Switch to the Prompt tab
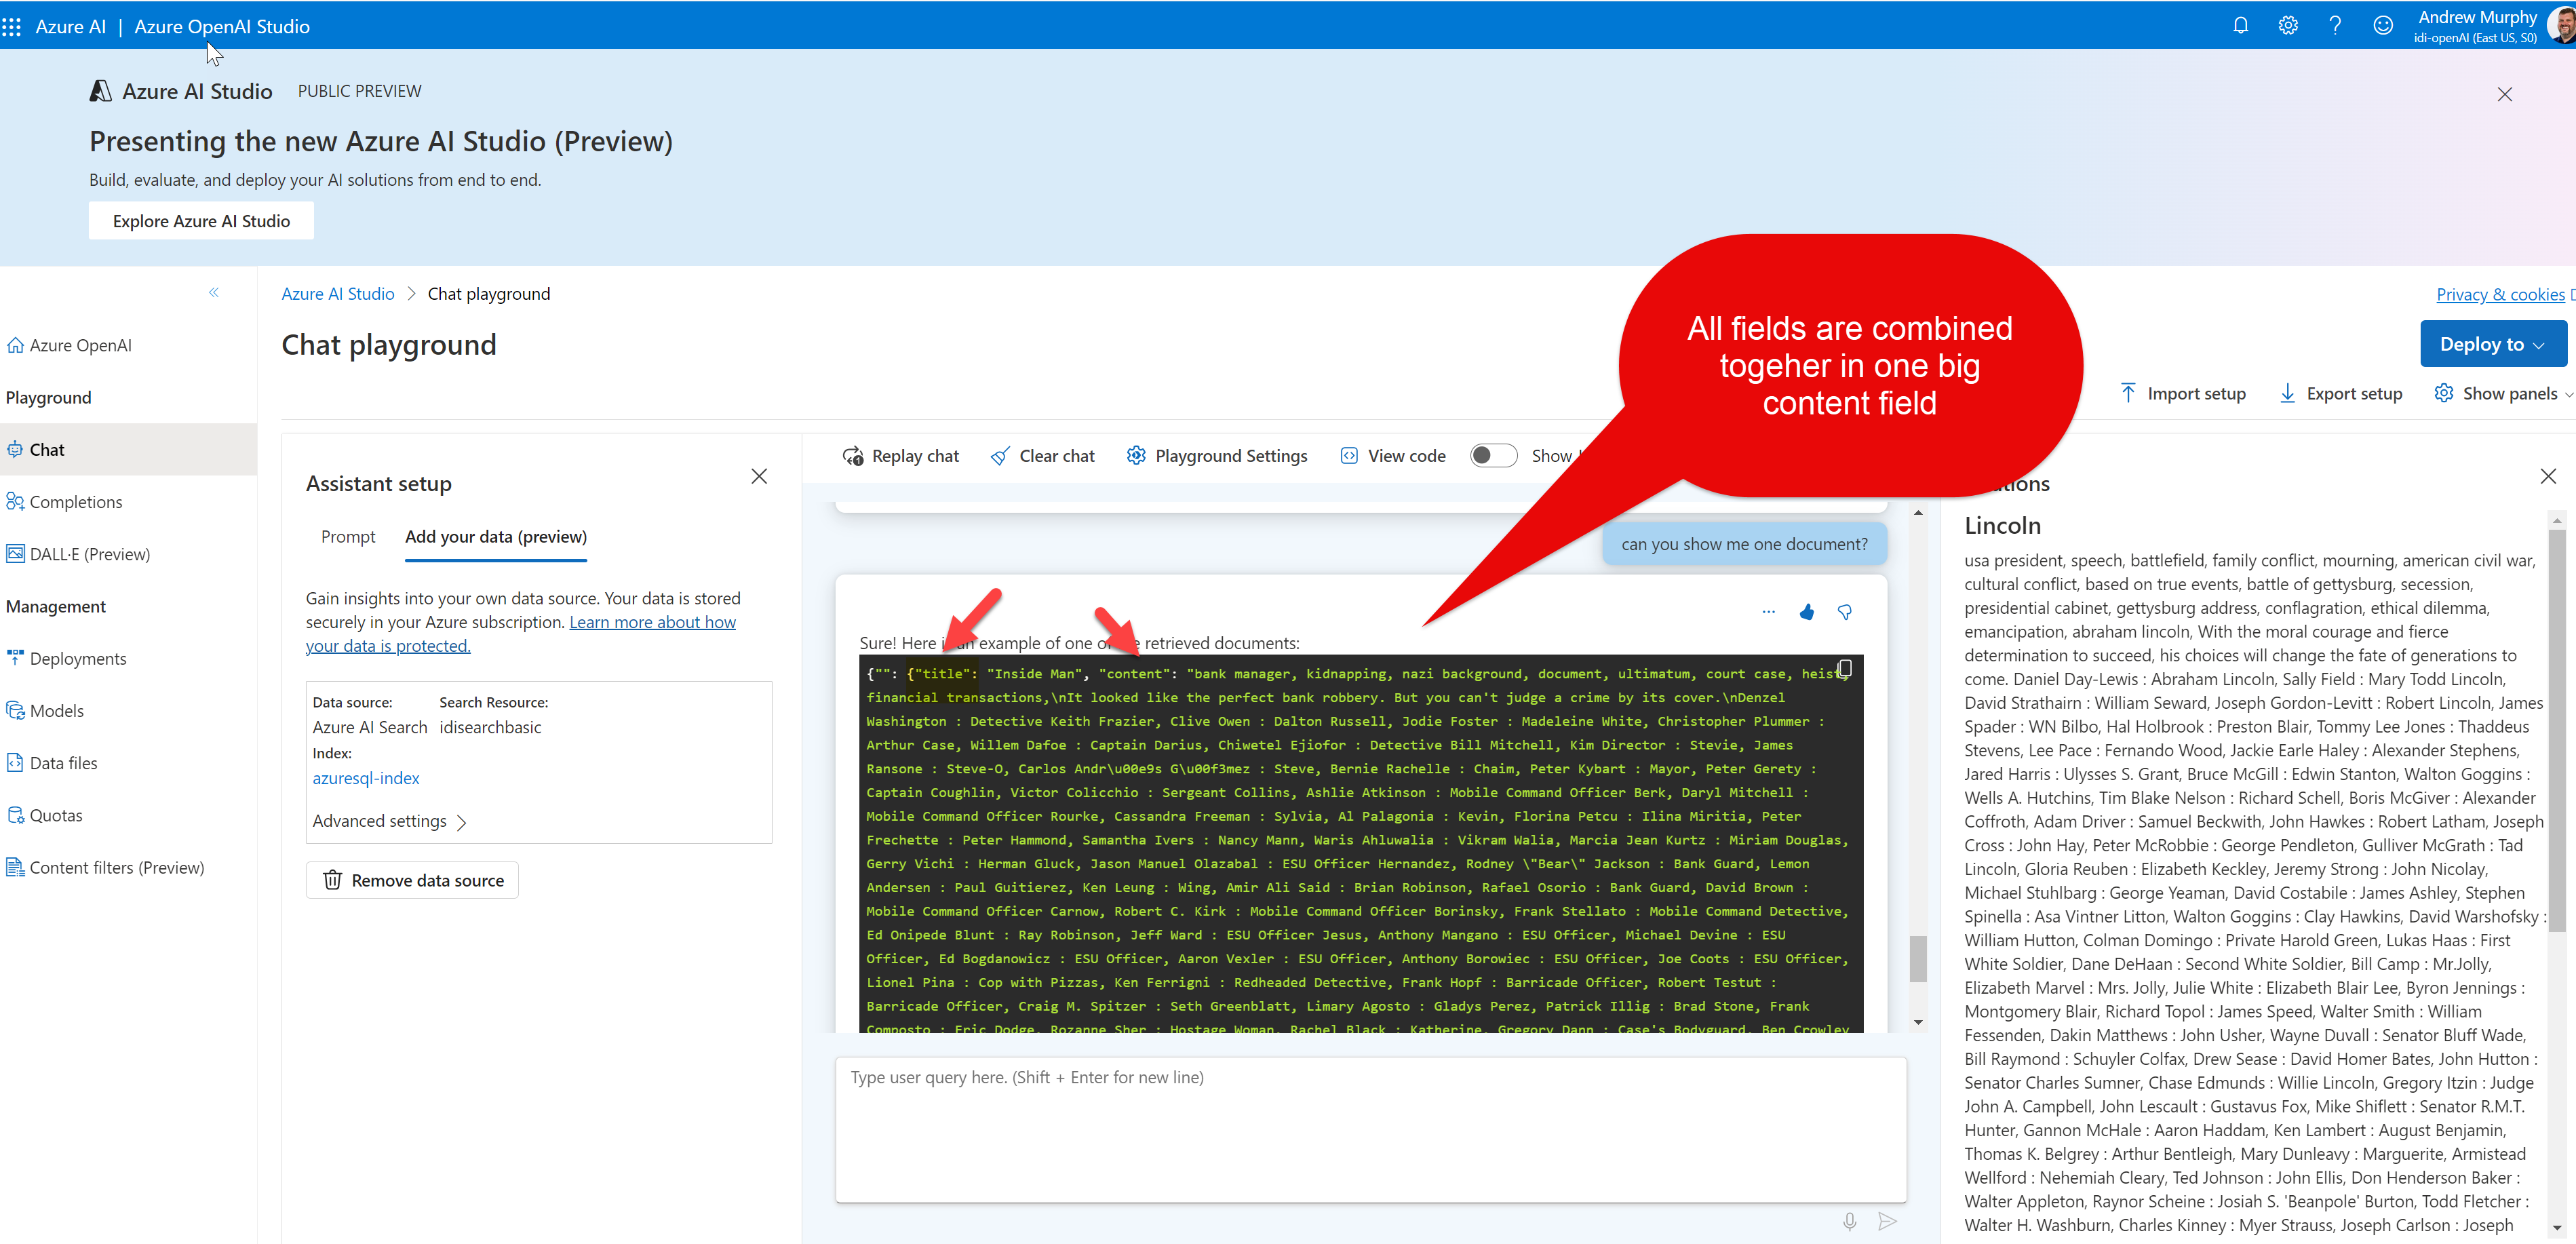The height and width of the screenshot is (1244, 2576). tap(348, 537)
